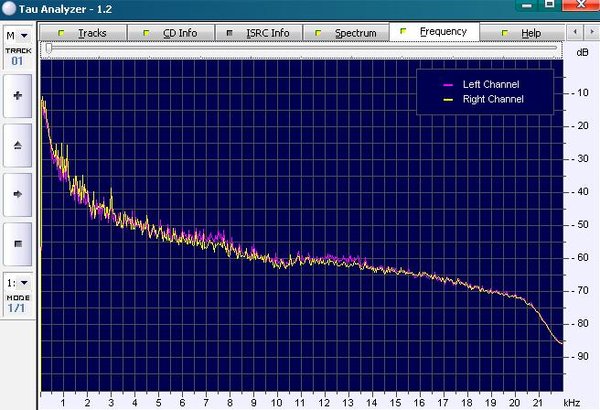Click the slider handle above the graph
The height and width of the screenshot is (410, 600).
48,48
